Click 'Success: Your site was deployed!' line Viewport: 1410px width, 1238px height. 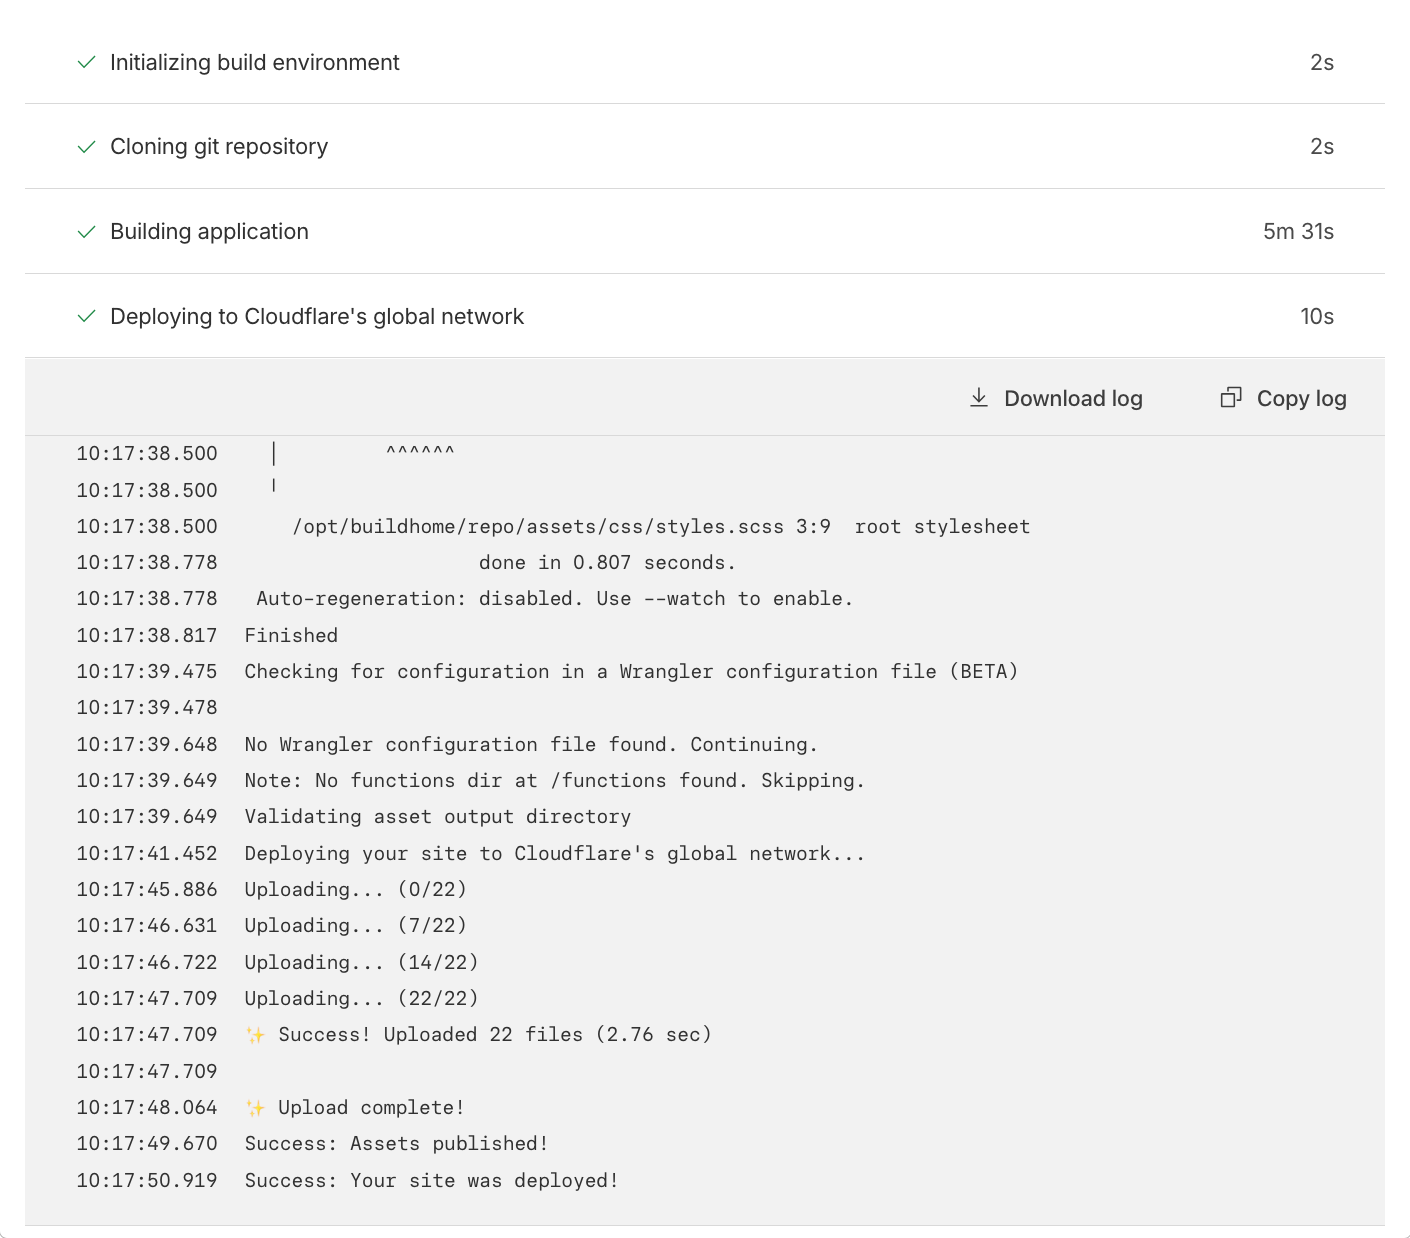(431, 1180)
